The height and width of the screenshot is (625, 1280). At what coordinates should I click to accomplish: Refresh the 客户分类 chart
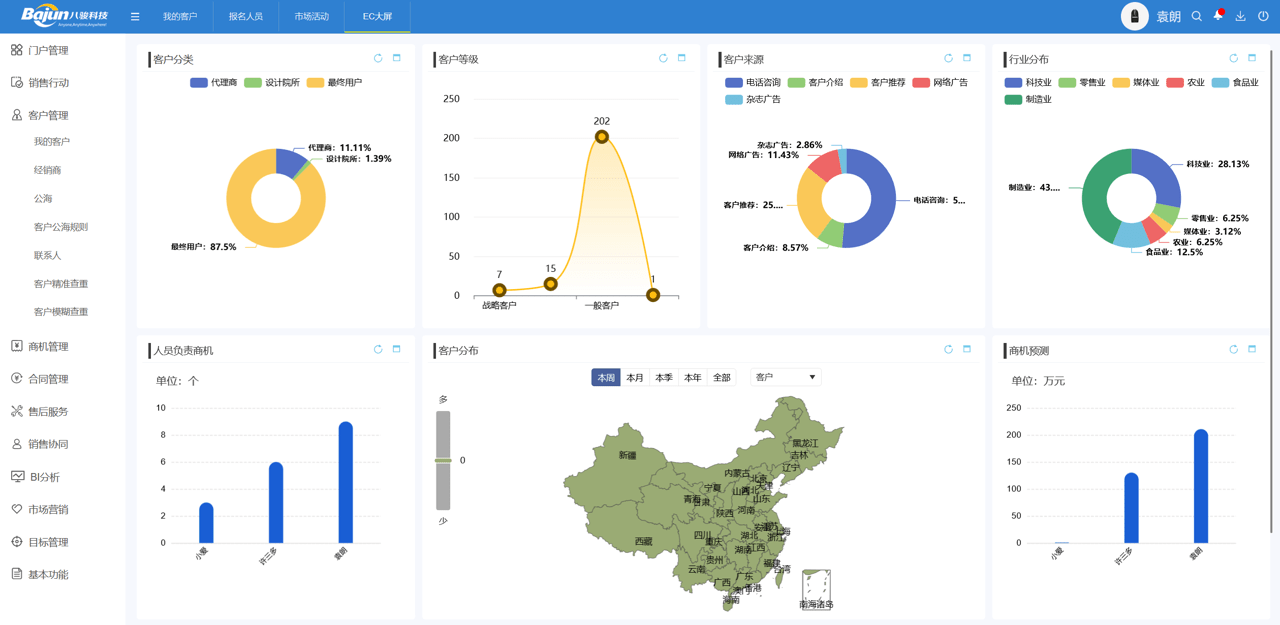pos(378,59)
